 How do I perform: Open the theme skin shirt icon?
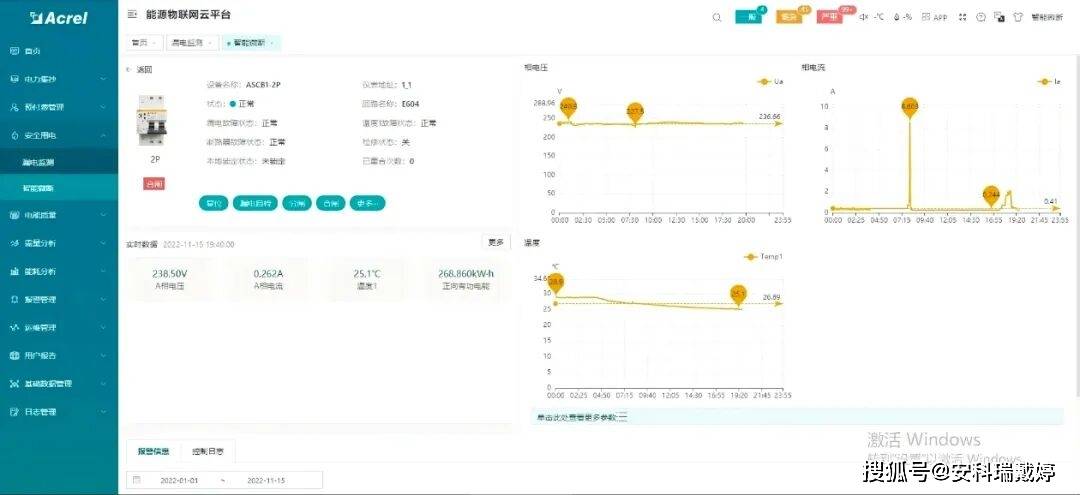click(1018, 17)
